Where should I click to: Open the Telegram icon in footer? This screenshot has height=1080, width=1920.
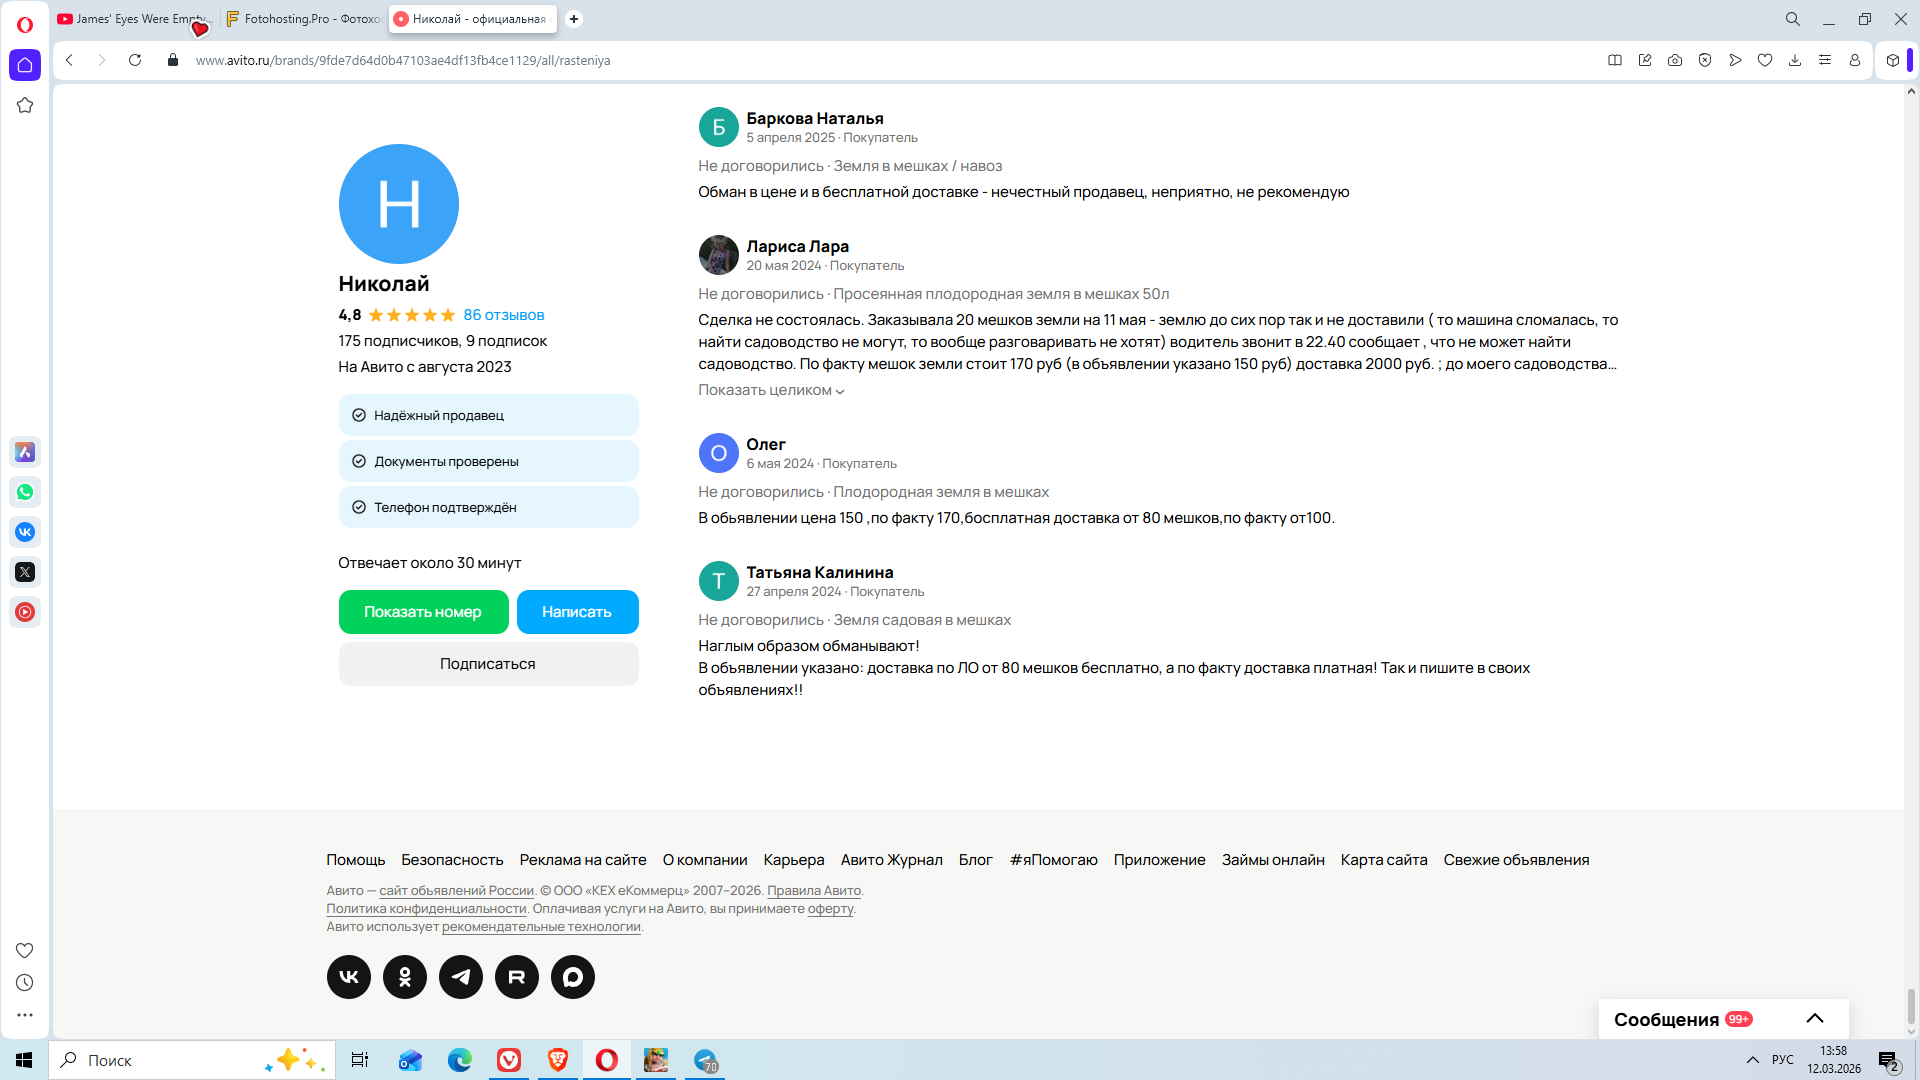pyautogui.click(x=460, y=977)
